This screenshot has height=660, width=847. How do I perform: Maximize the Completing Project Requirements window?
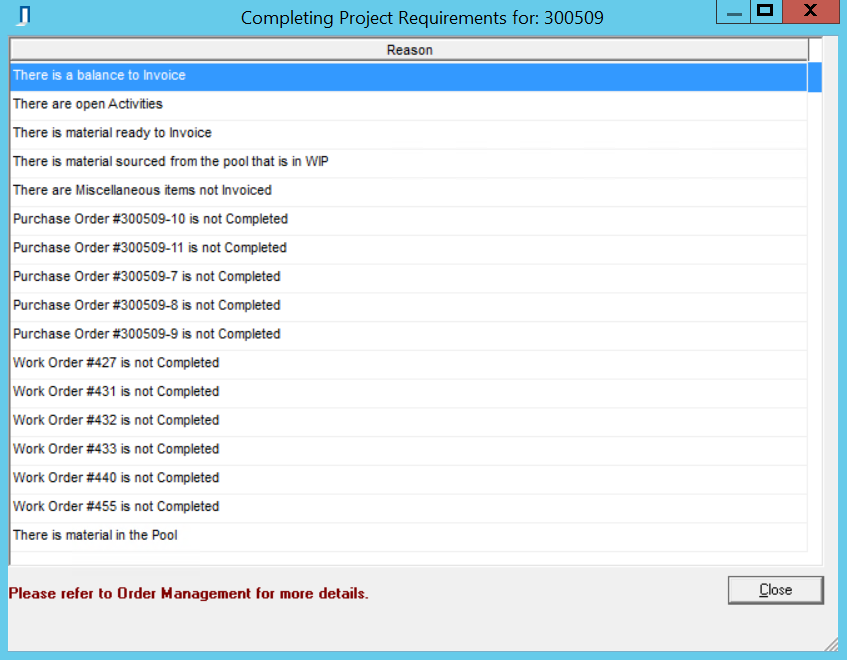tap(765, 12)
